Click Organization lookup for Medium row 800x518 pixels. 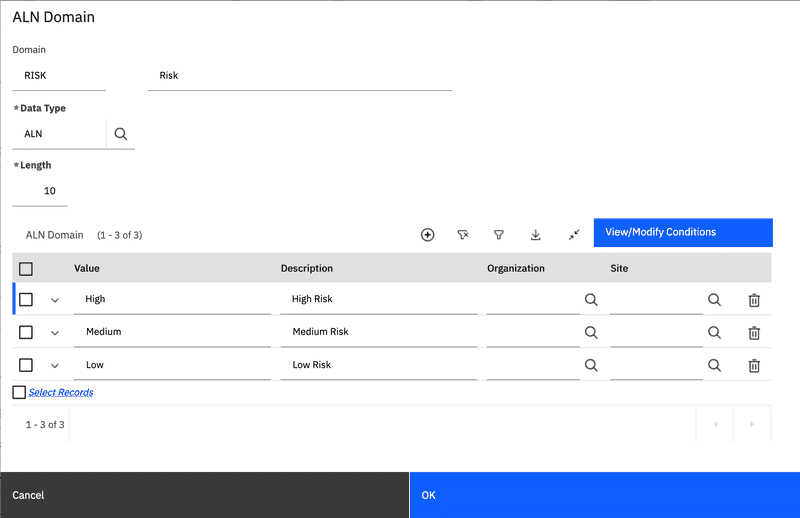(x=591, y=332)
